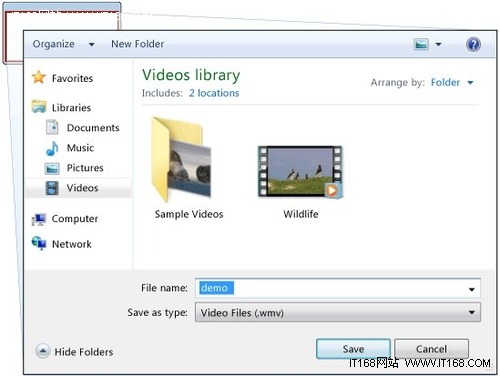Expand the view options dropdown arrow
This screenshot has height=376, width=500.
click(438, 44)
